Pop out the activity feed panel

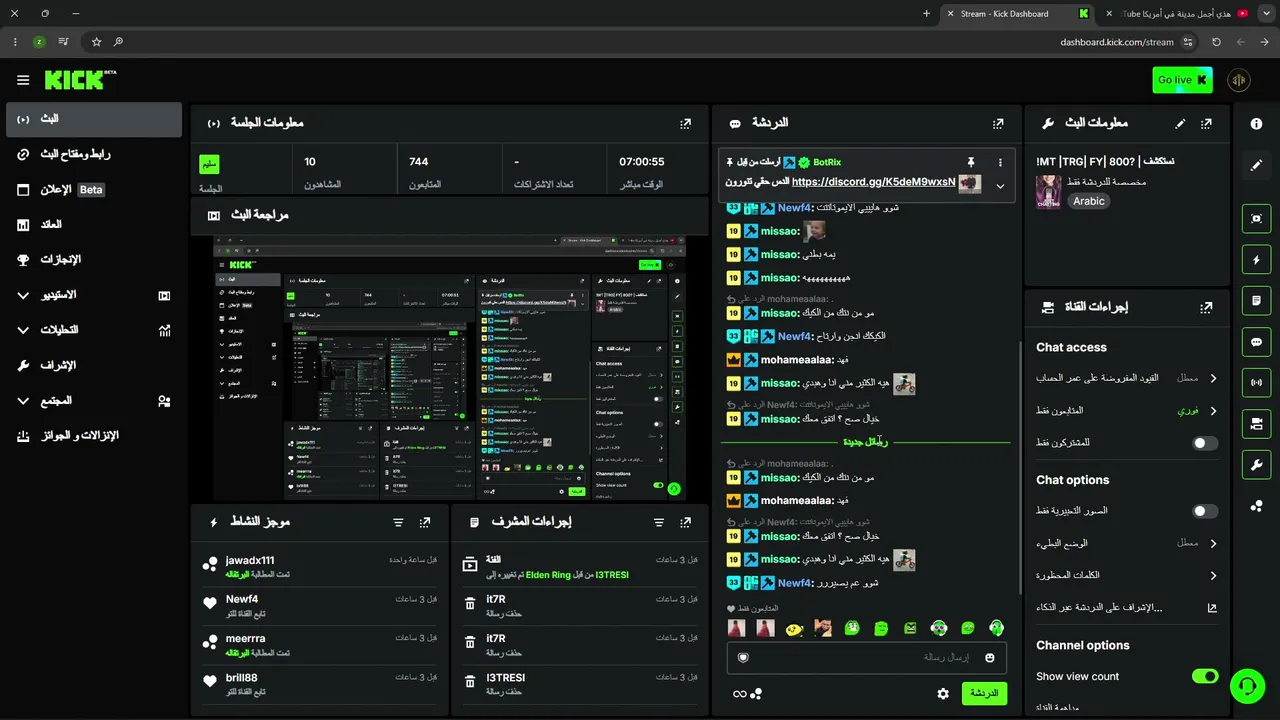pyautogui.click(x=425, y=522)
